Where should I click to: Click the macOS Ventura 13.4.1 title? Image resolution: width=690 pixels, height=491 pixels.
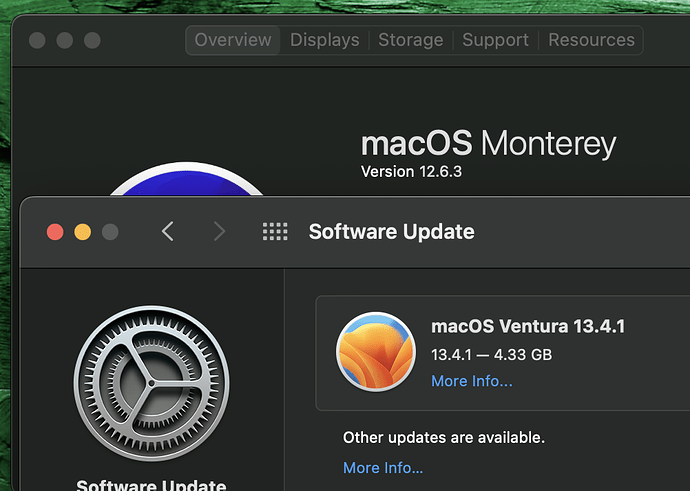(528, 326)
